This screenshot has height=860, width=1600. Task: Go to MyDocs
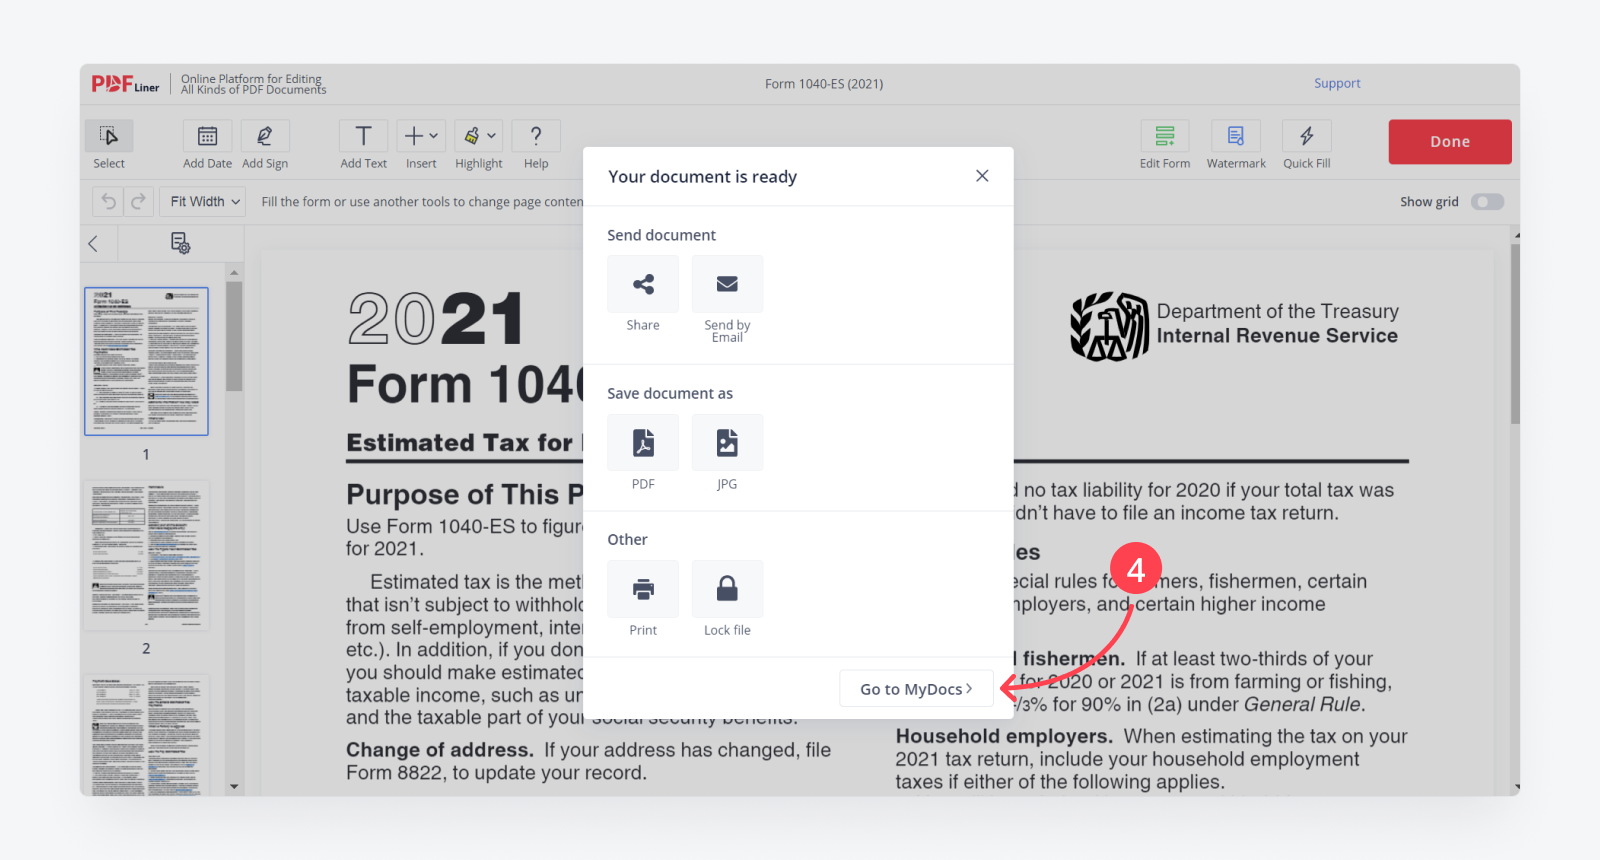916,689
